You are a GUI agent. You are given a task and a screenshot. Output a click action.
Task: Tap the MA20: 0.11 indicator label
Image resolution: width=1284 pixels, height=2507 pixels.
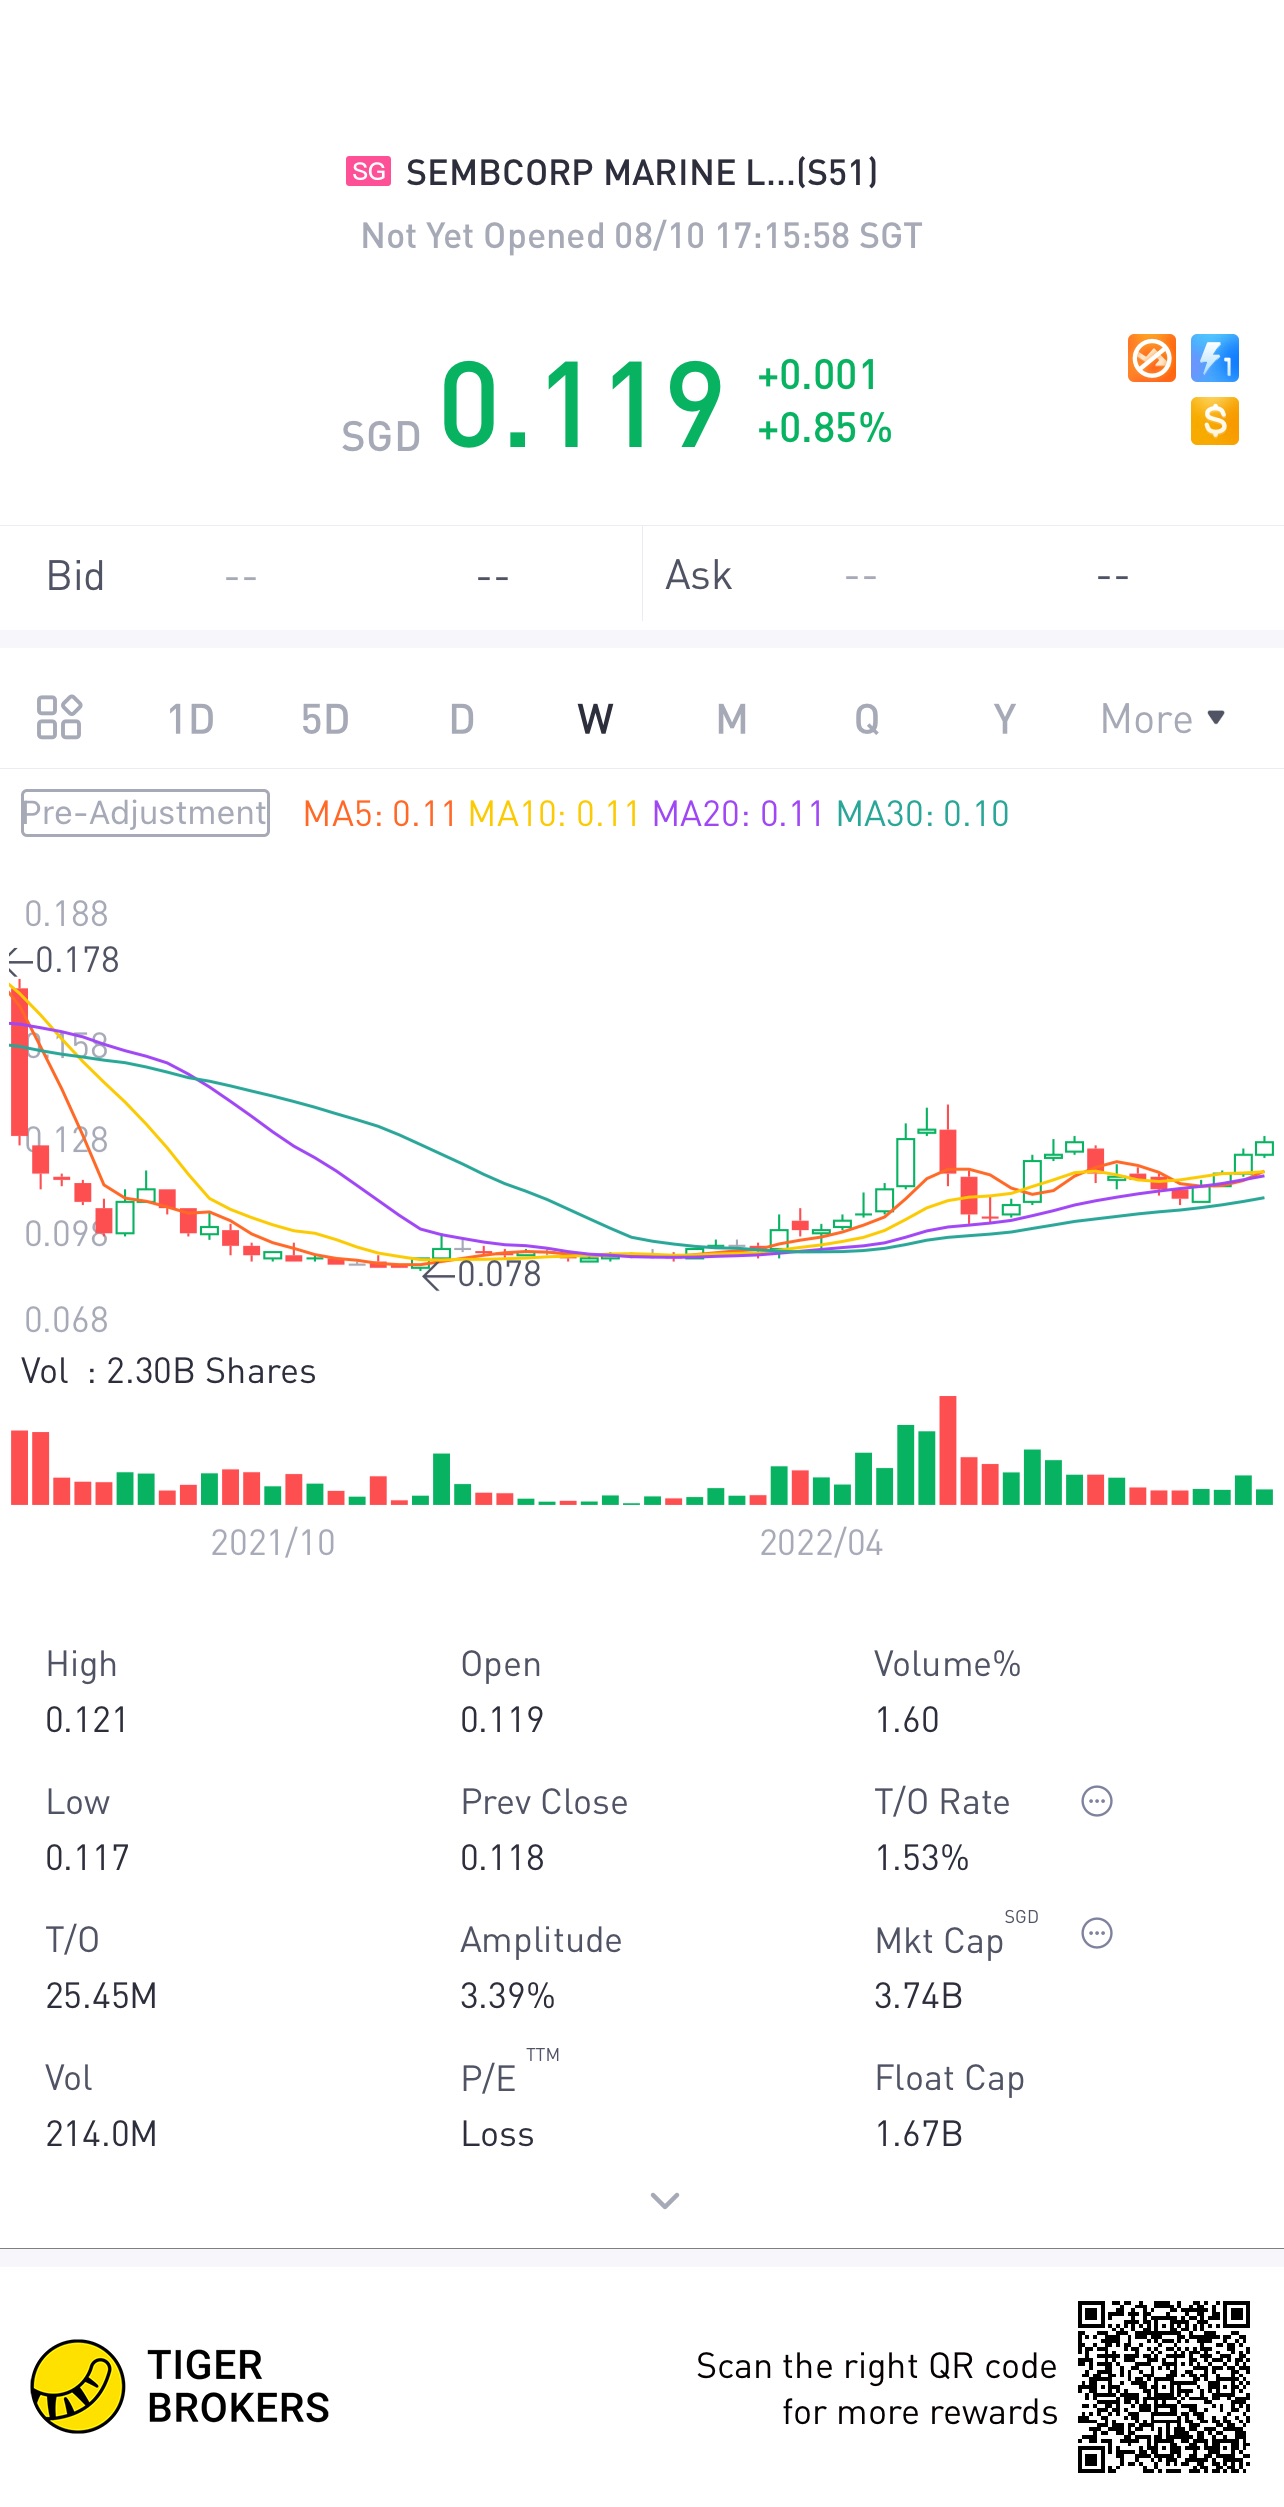point(738,814)
